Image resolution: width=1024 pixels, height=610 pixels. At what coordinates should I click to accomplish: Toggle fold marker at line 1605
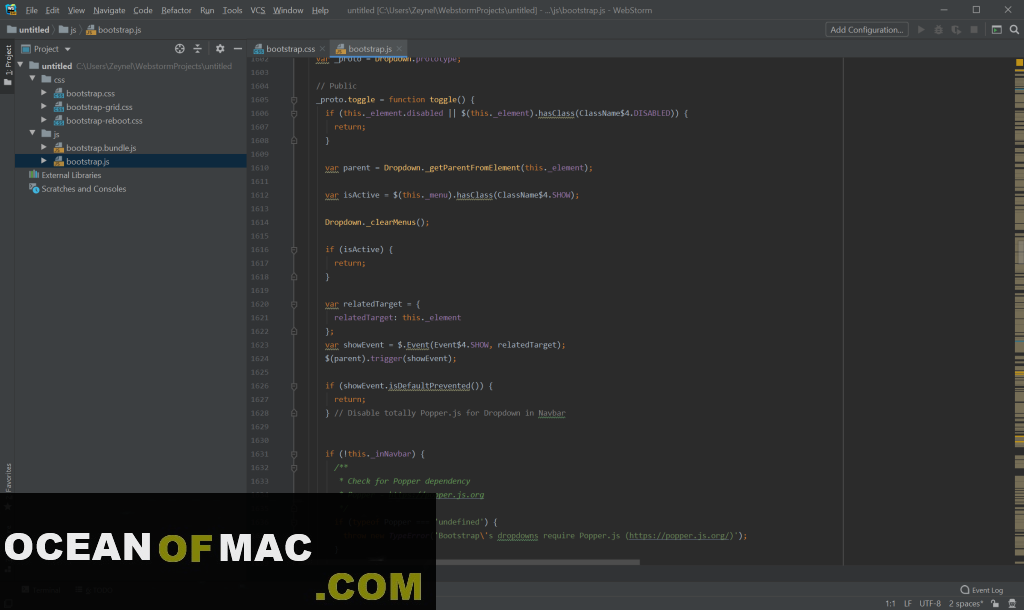(x=294, y=100)
